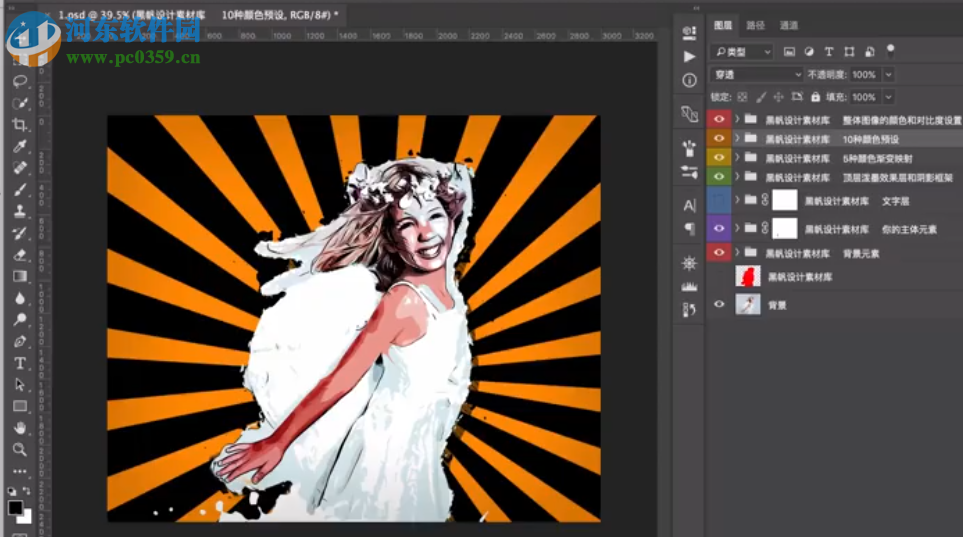The height and width of the screenshot is (537, 963).
Task: Hide the 背景 layer
Action: click(x=719, y=304)
